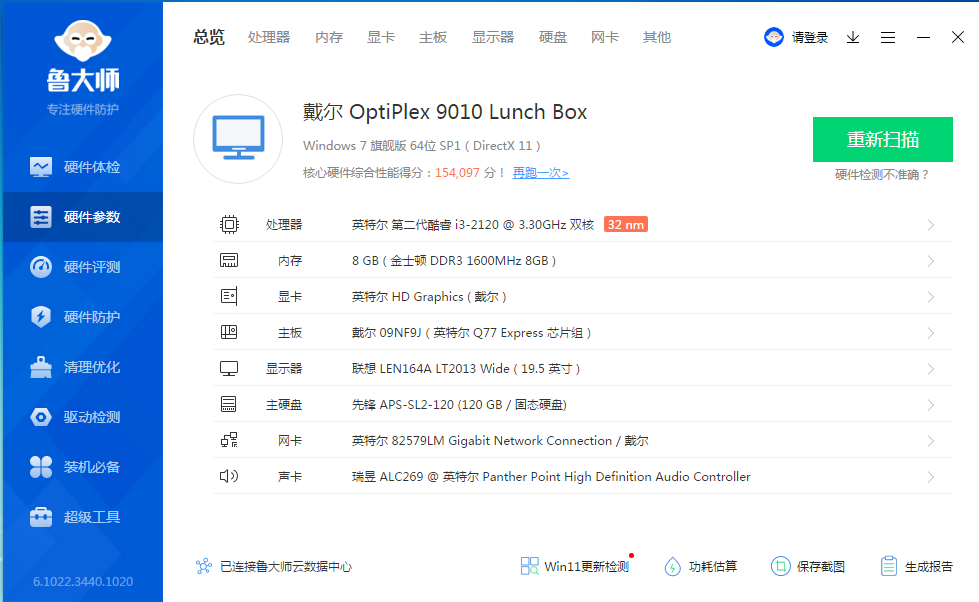This screenshot has width=979, height=602.
Task: Switch to the 硬盘 tab
Action: 553,37
